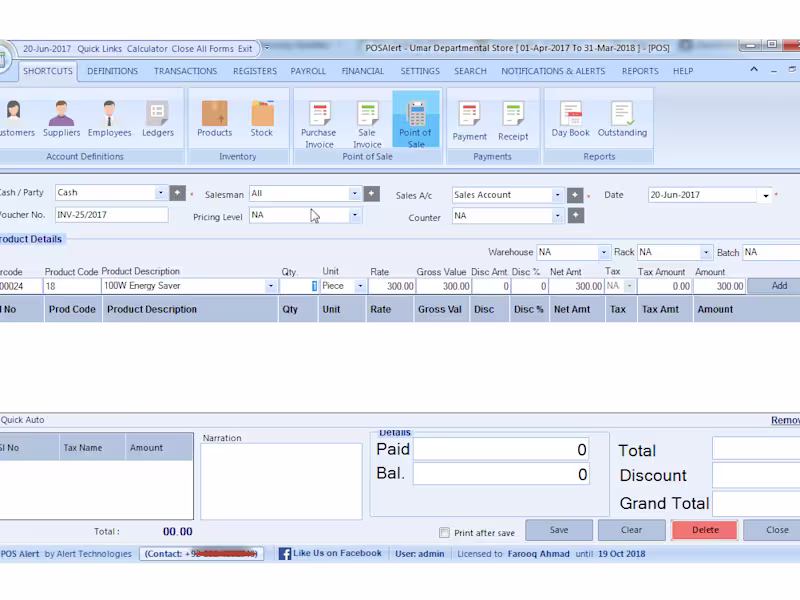The image size is (800, 600).
Task: Open the Products inventory icon
Action: 214,118
